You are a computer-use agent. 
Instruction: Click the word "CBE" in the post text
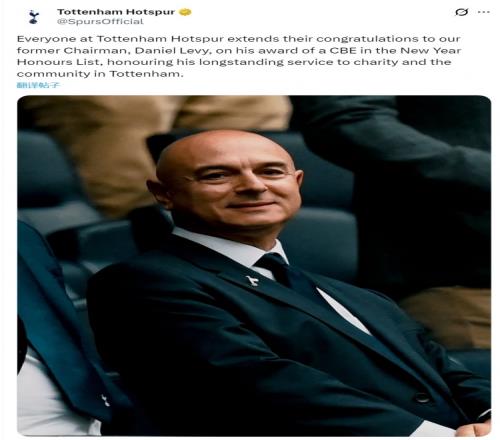(343, 51)
